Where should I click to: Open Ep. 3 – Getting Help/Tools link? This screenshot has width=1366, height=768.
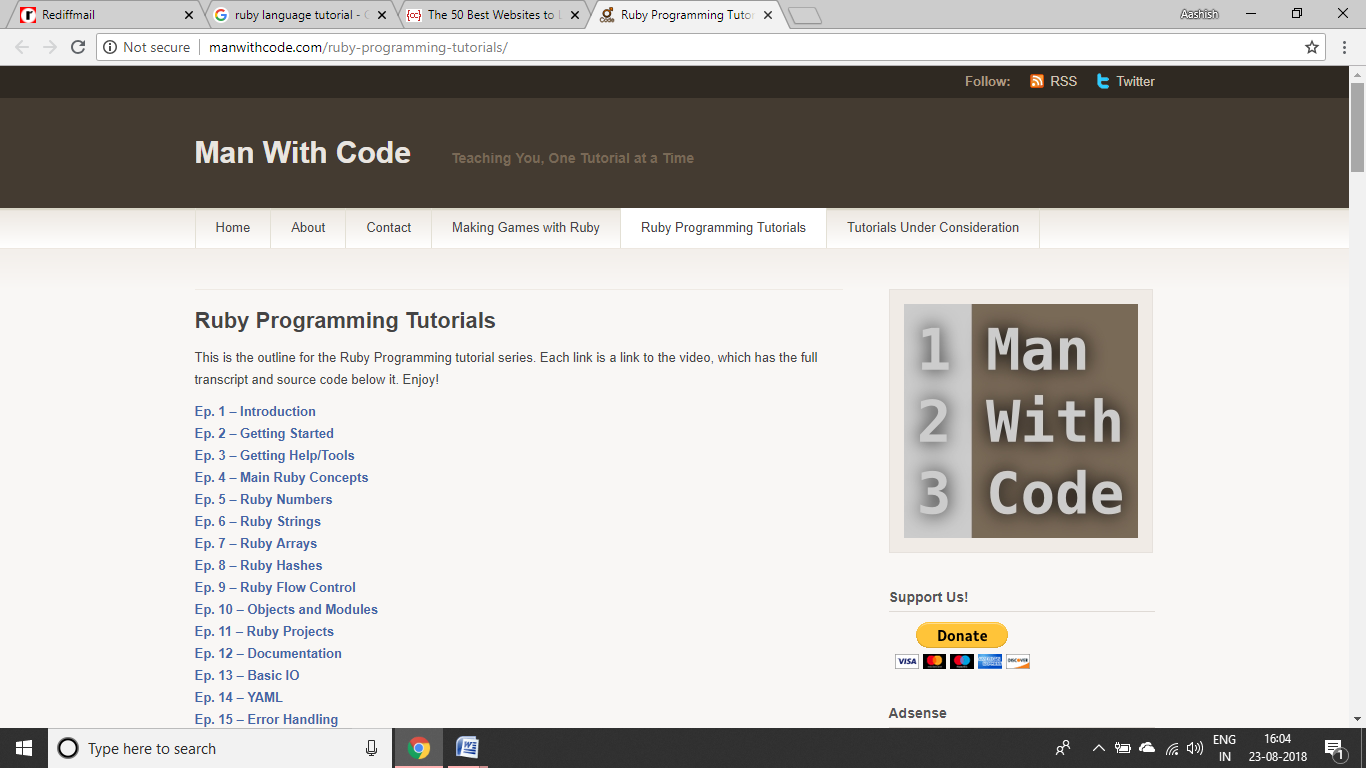point(275,455)
